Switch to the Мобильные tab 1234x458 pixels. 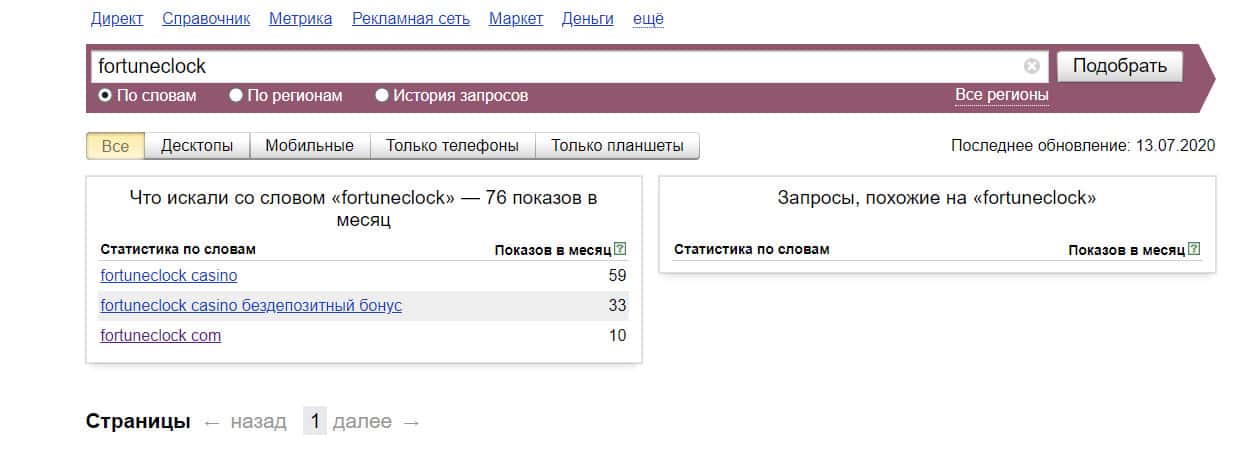309,146
